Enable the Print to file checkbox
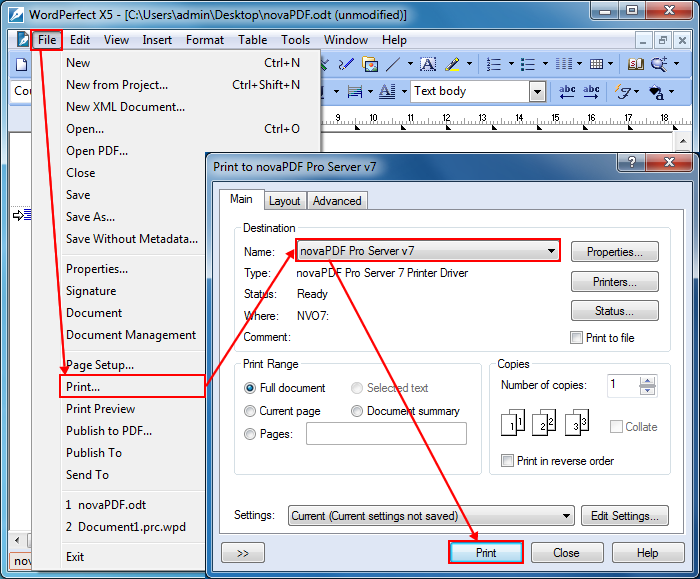This screenshot has width=700, height=579. [576, 337]
